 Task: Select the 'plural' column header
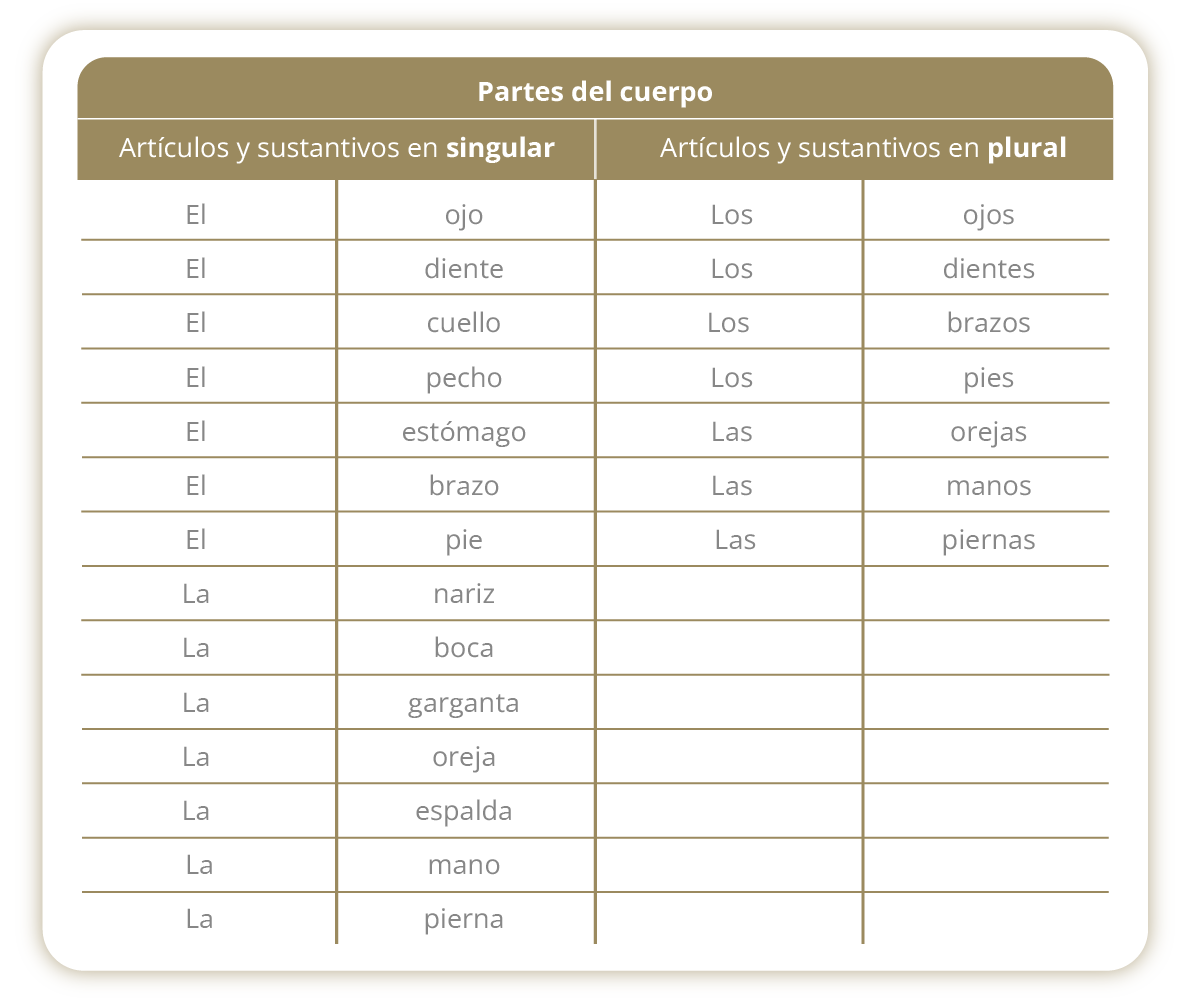pyautogui.click(x=863, y=148)
